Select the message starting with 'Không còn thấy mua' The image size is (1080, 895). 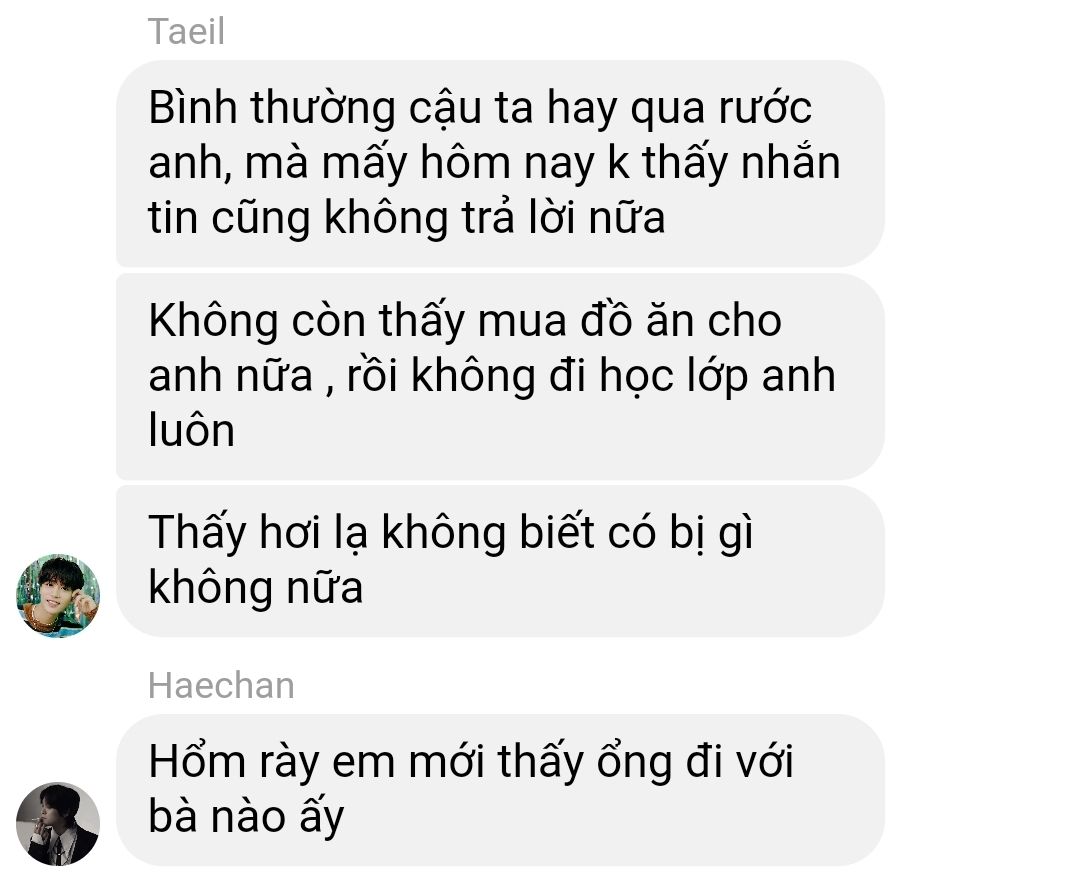pyautogui.click(x=500, y=376)
